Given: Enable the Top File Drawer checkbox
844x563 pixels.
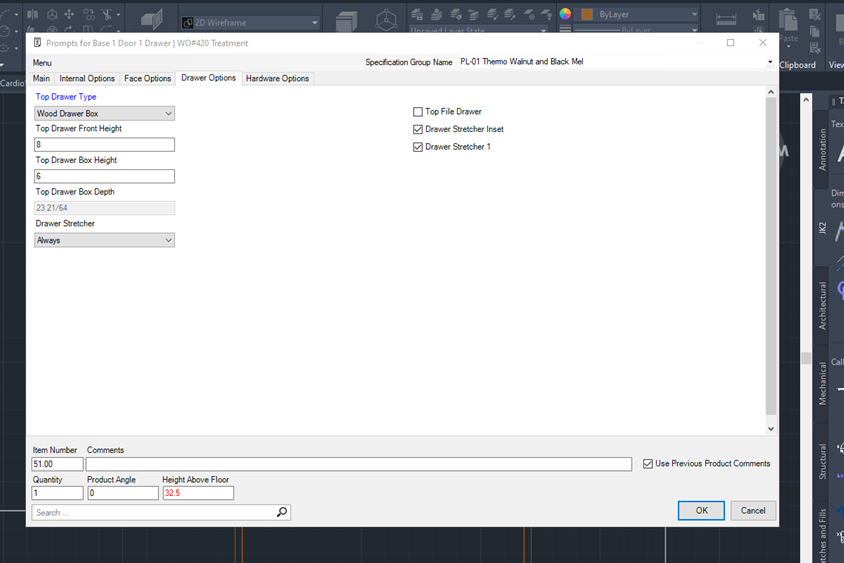Looking at the screenshot, I should coord(418,112).
